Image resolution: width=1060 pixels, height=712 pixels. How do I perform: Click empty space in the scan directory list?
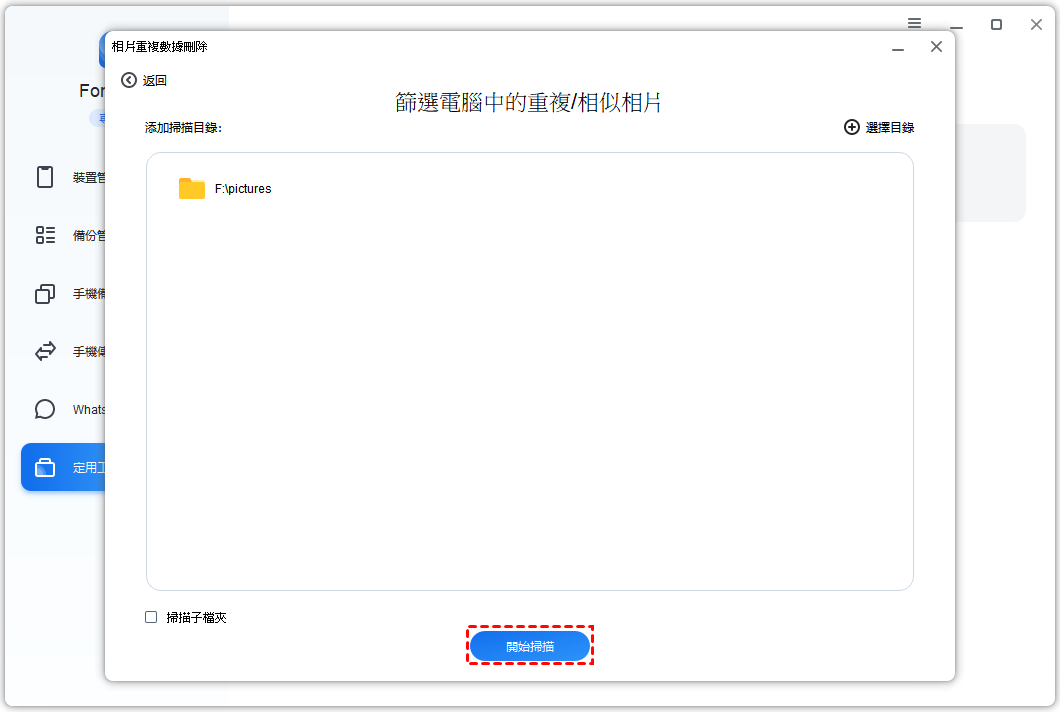pyautogui.click(x=530, y=400)
